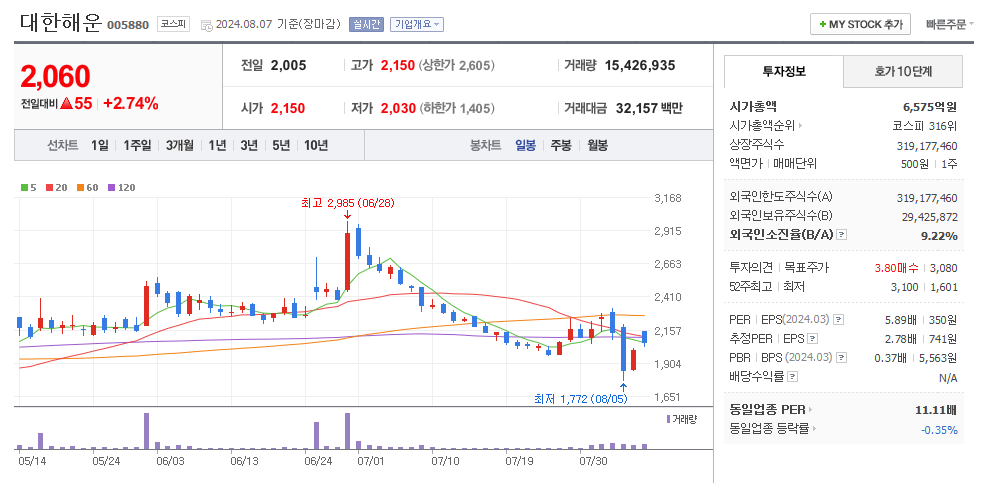Click the stock name 대한해운
Screen dimensions: 985x483
(60, 23)
